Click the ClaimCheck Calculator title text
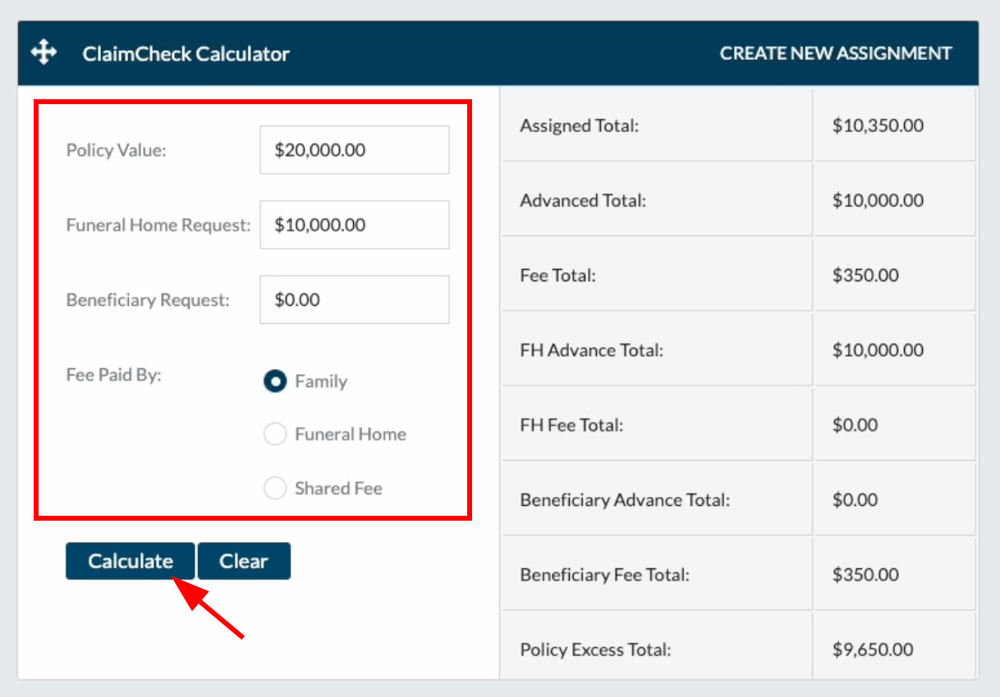The height and width of the screenshot is (697, 1000). (185, 54)
